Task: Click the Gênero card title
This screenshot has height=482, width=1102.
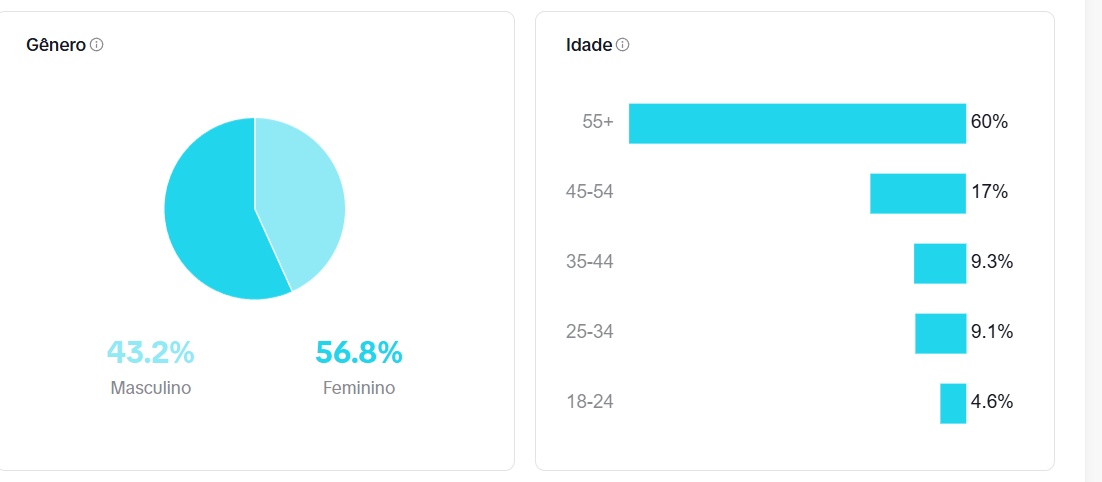Action: (x=56, y=45)
